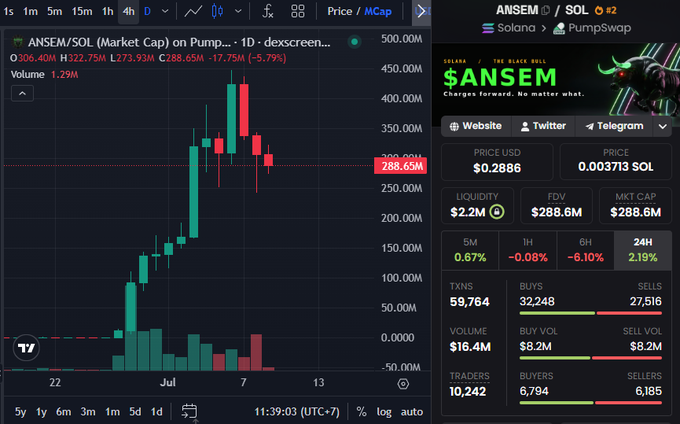Click the buys/sells ratio bar
Viewport: 680px width, 424px height.
pos(591,313)
